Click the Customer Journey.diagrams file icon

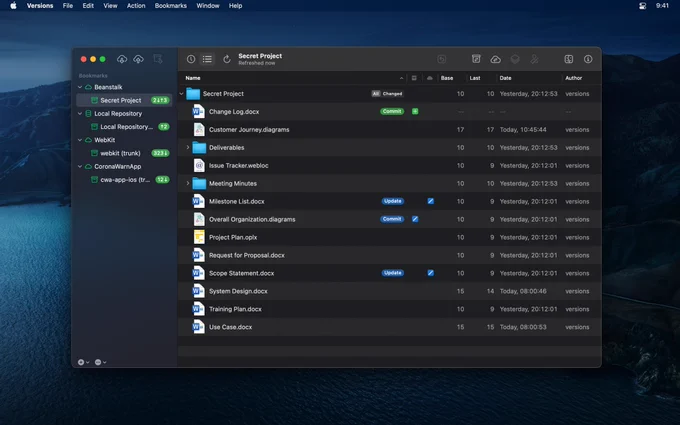[199, 130]
